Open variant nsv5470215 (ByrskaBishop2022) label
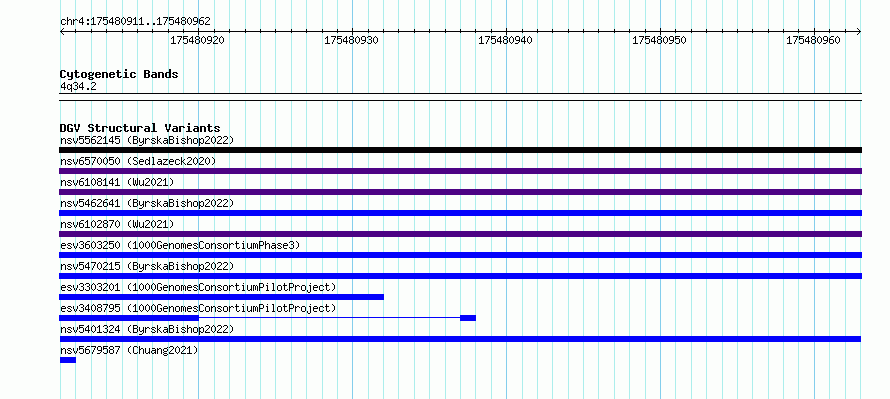 pos(146,266)
